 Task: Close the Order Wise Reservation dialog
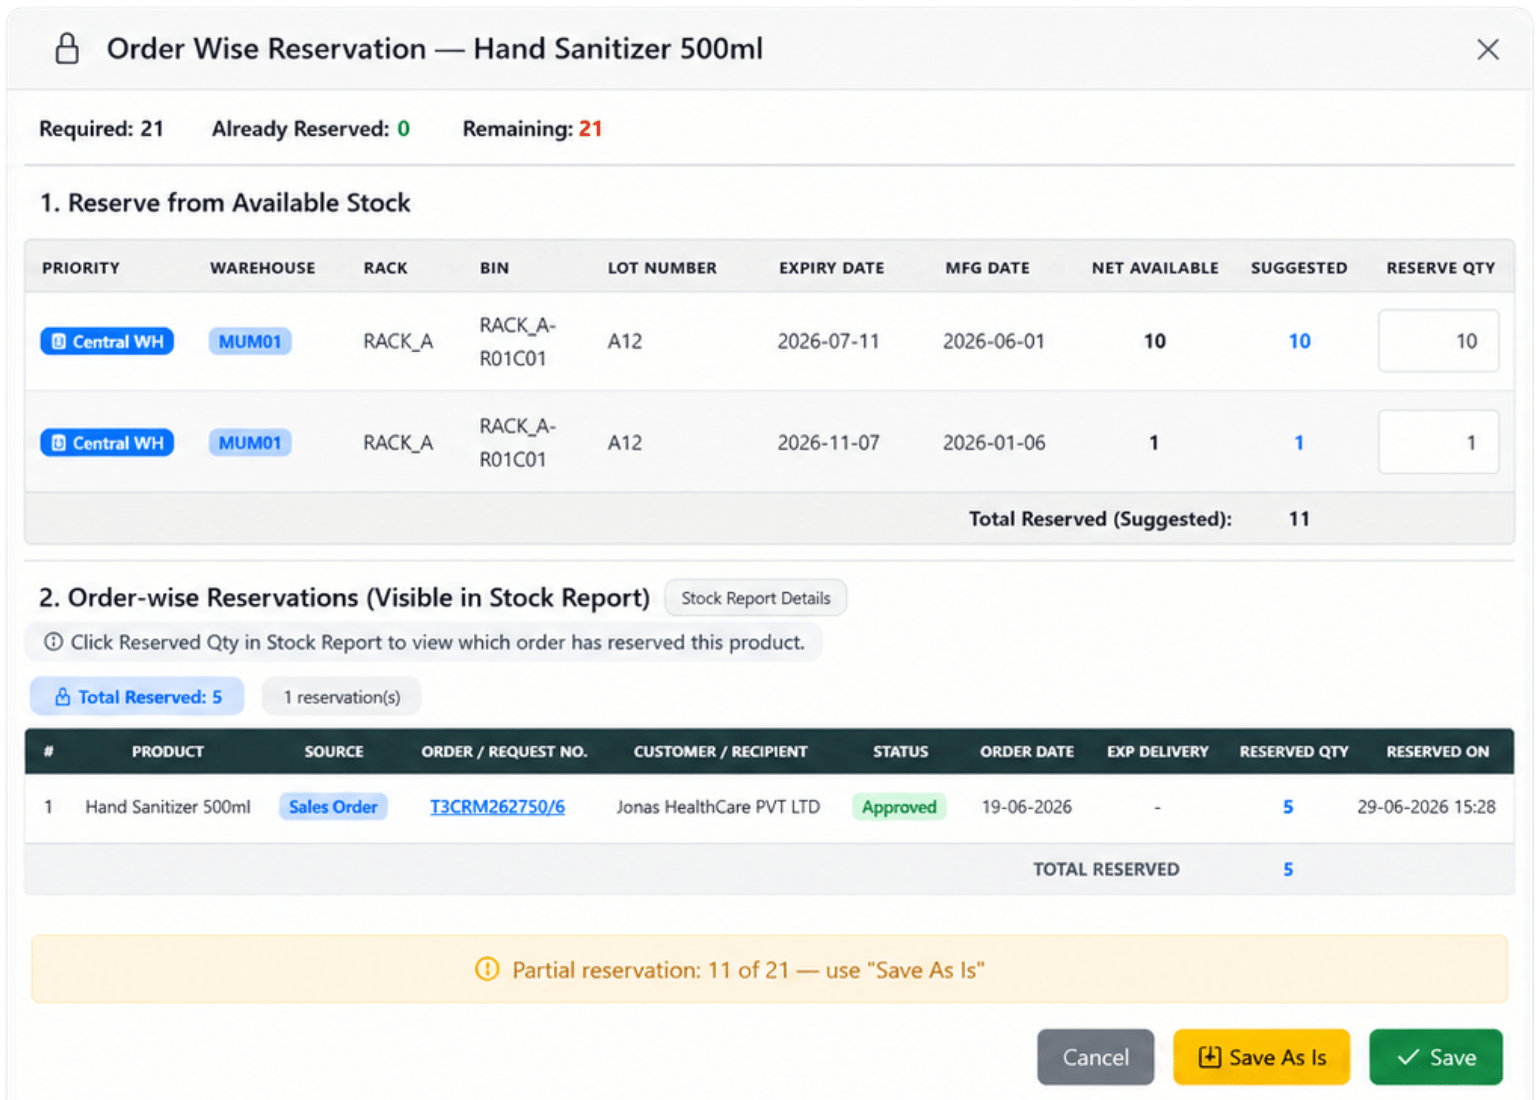(x=1487, y=49)
